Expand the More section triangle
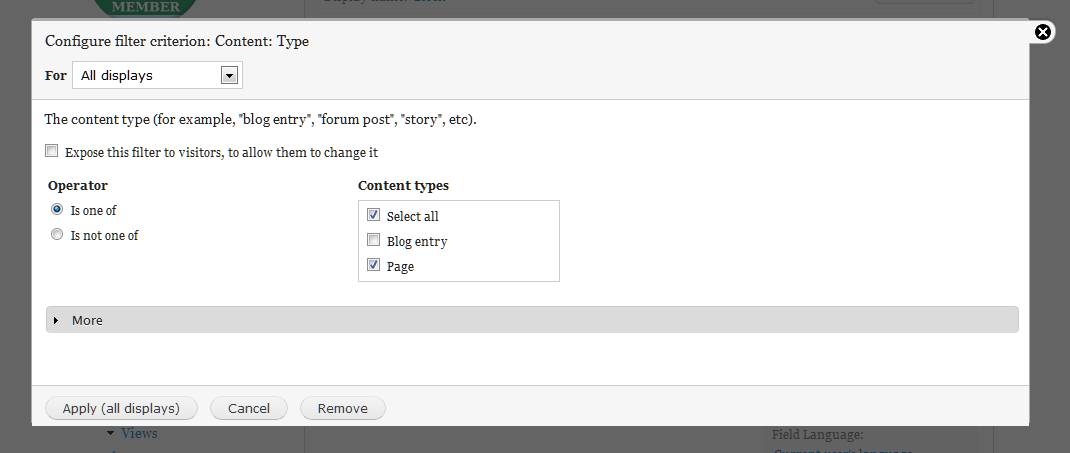 point(56,320)
